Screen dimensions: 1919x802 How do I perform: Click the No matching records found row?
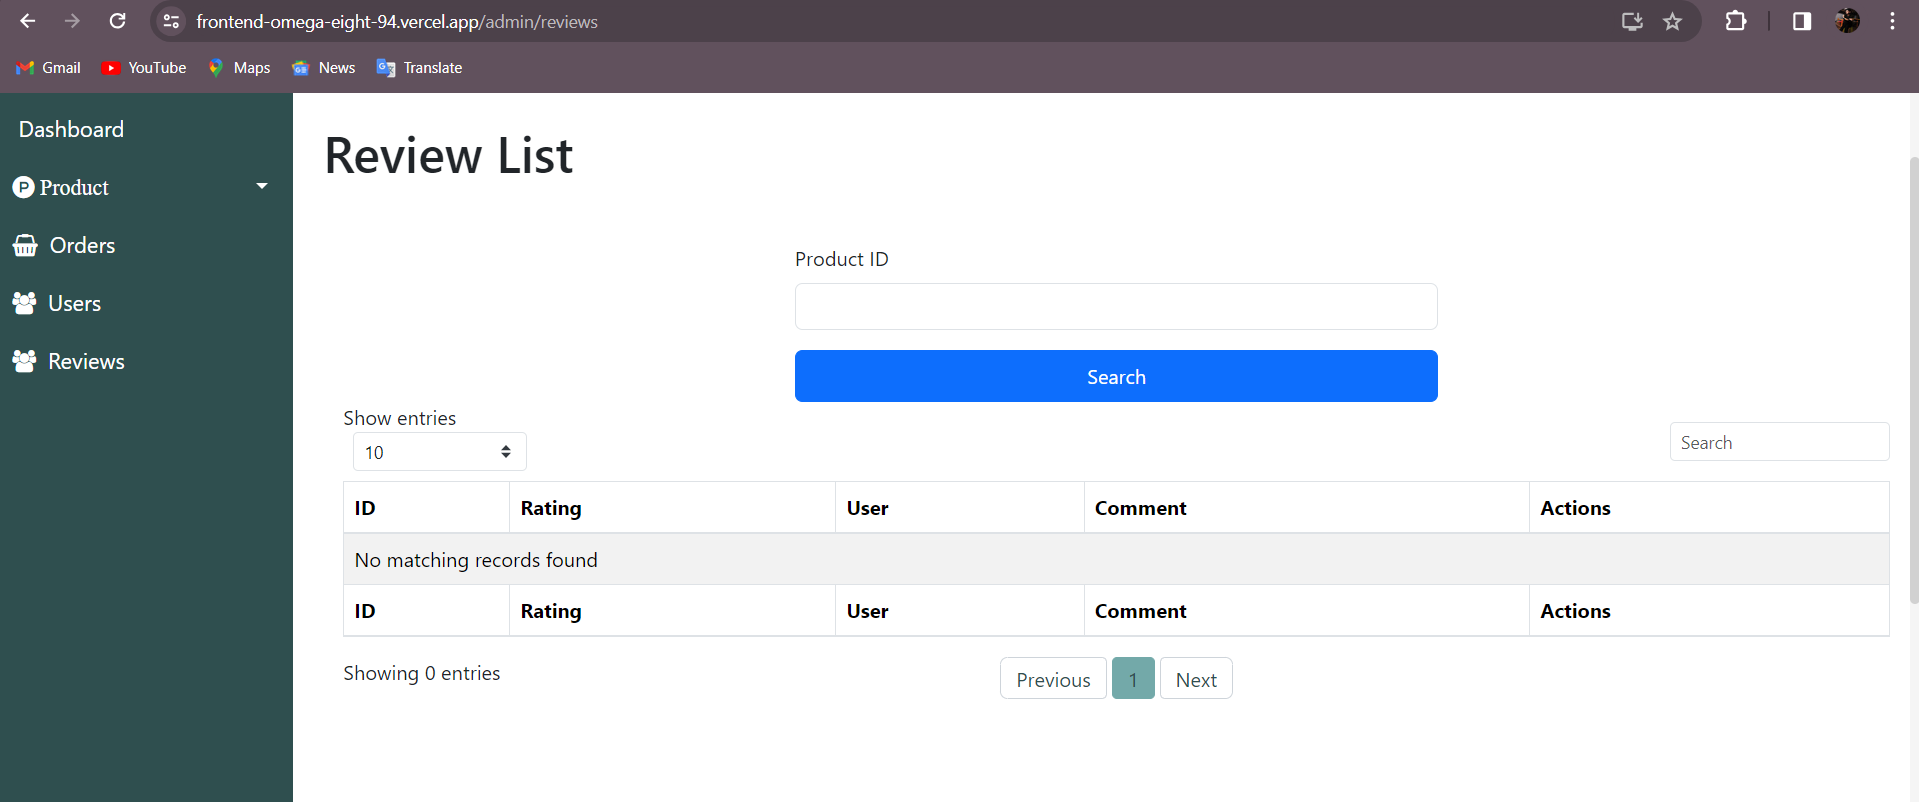pyautogui.click(x=1116, y=559)
